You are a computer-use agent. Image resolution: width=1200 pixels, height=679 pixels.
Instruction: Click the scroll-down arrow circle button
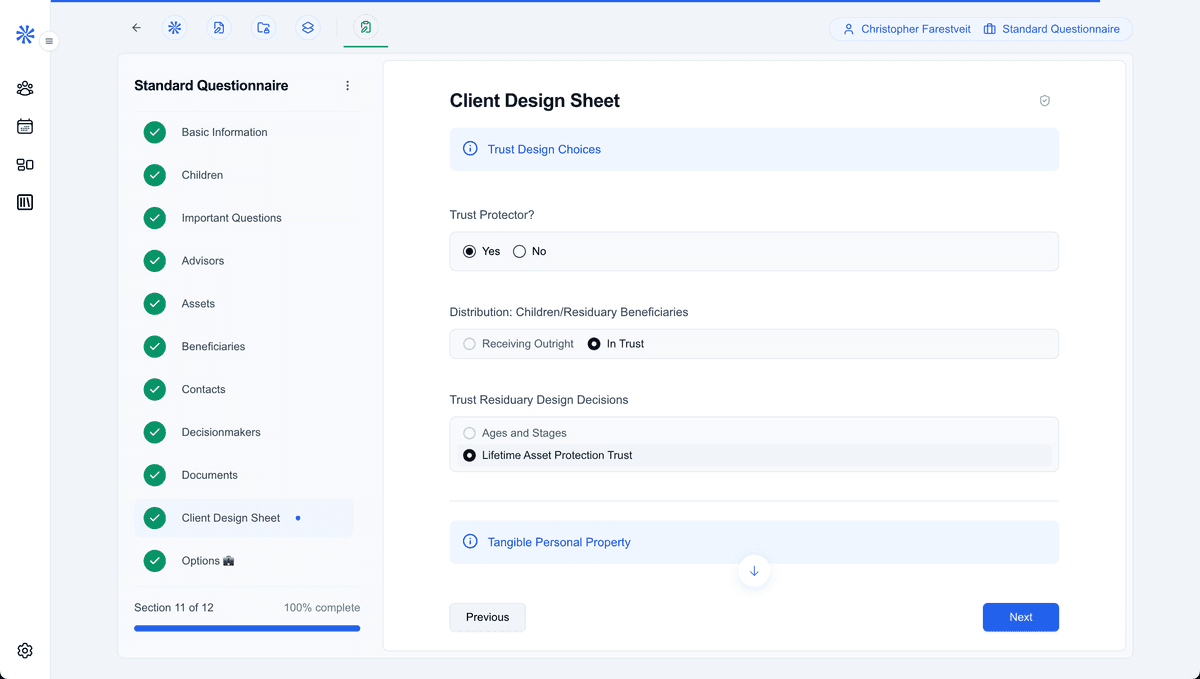[754, 571]
